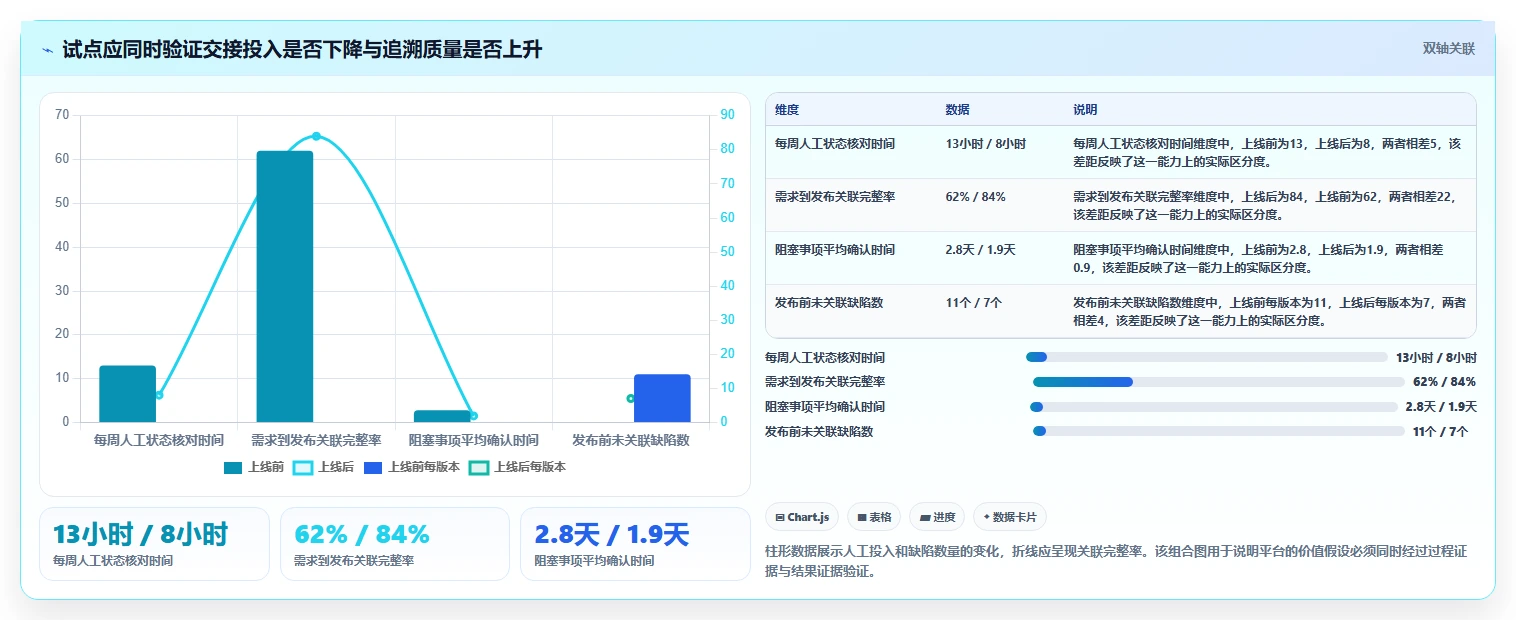Click x-axis label 发布前未关联缺陷数
Screen dimensions: 1516x620
[631, 440]
